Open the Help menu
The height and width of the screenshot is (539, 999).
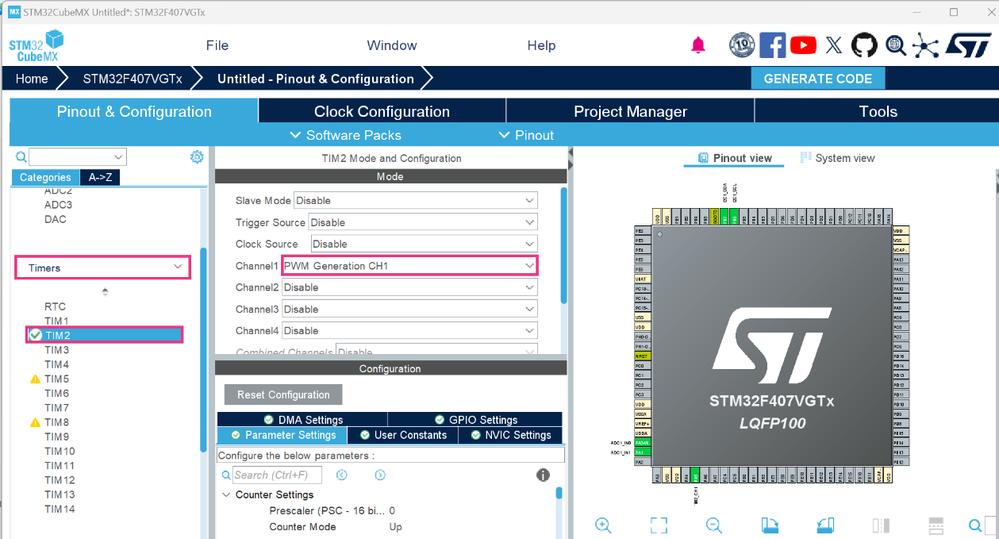click(541, 45)
